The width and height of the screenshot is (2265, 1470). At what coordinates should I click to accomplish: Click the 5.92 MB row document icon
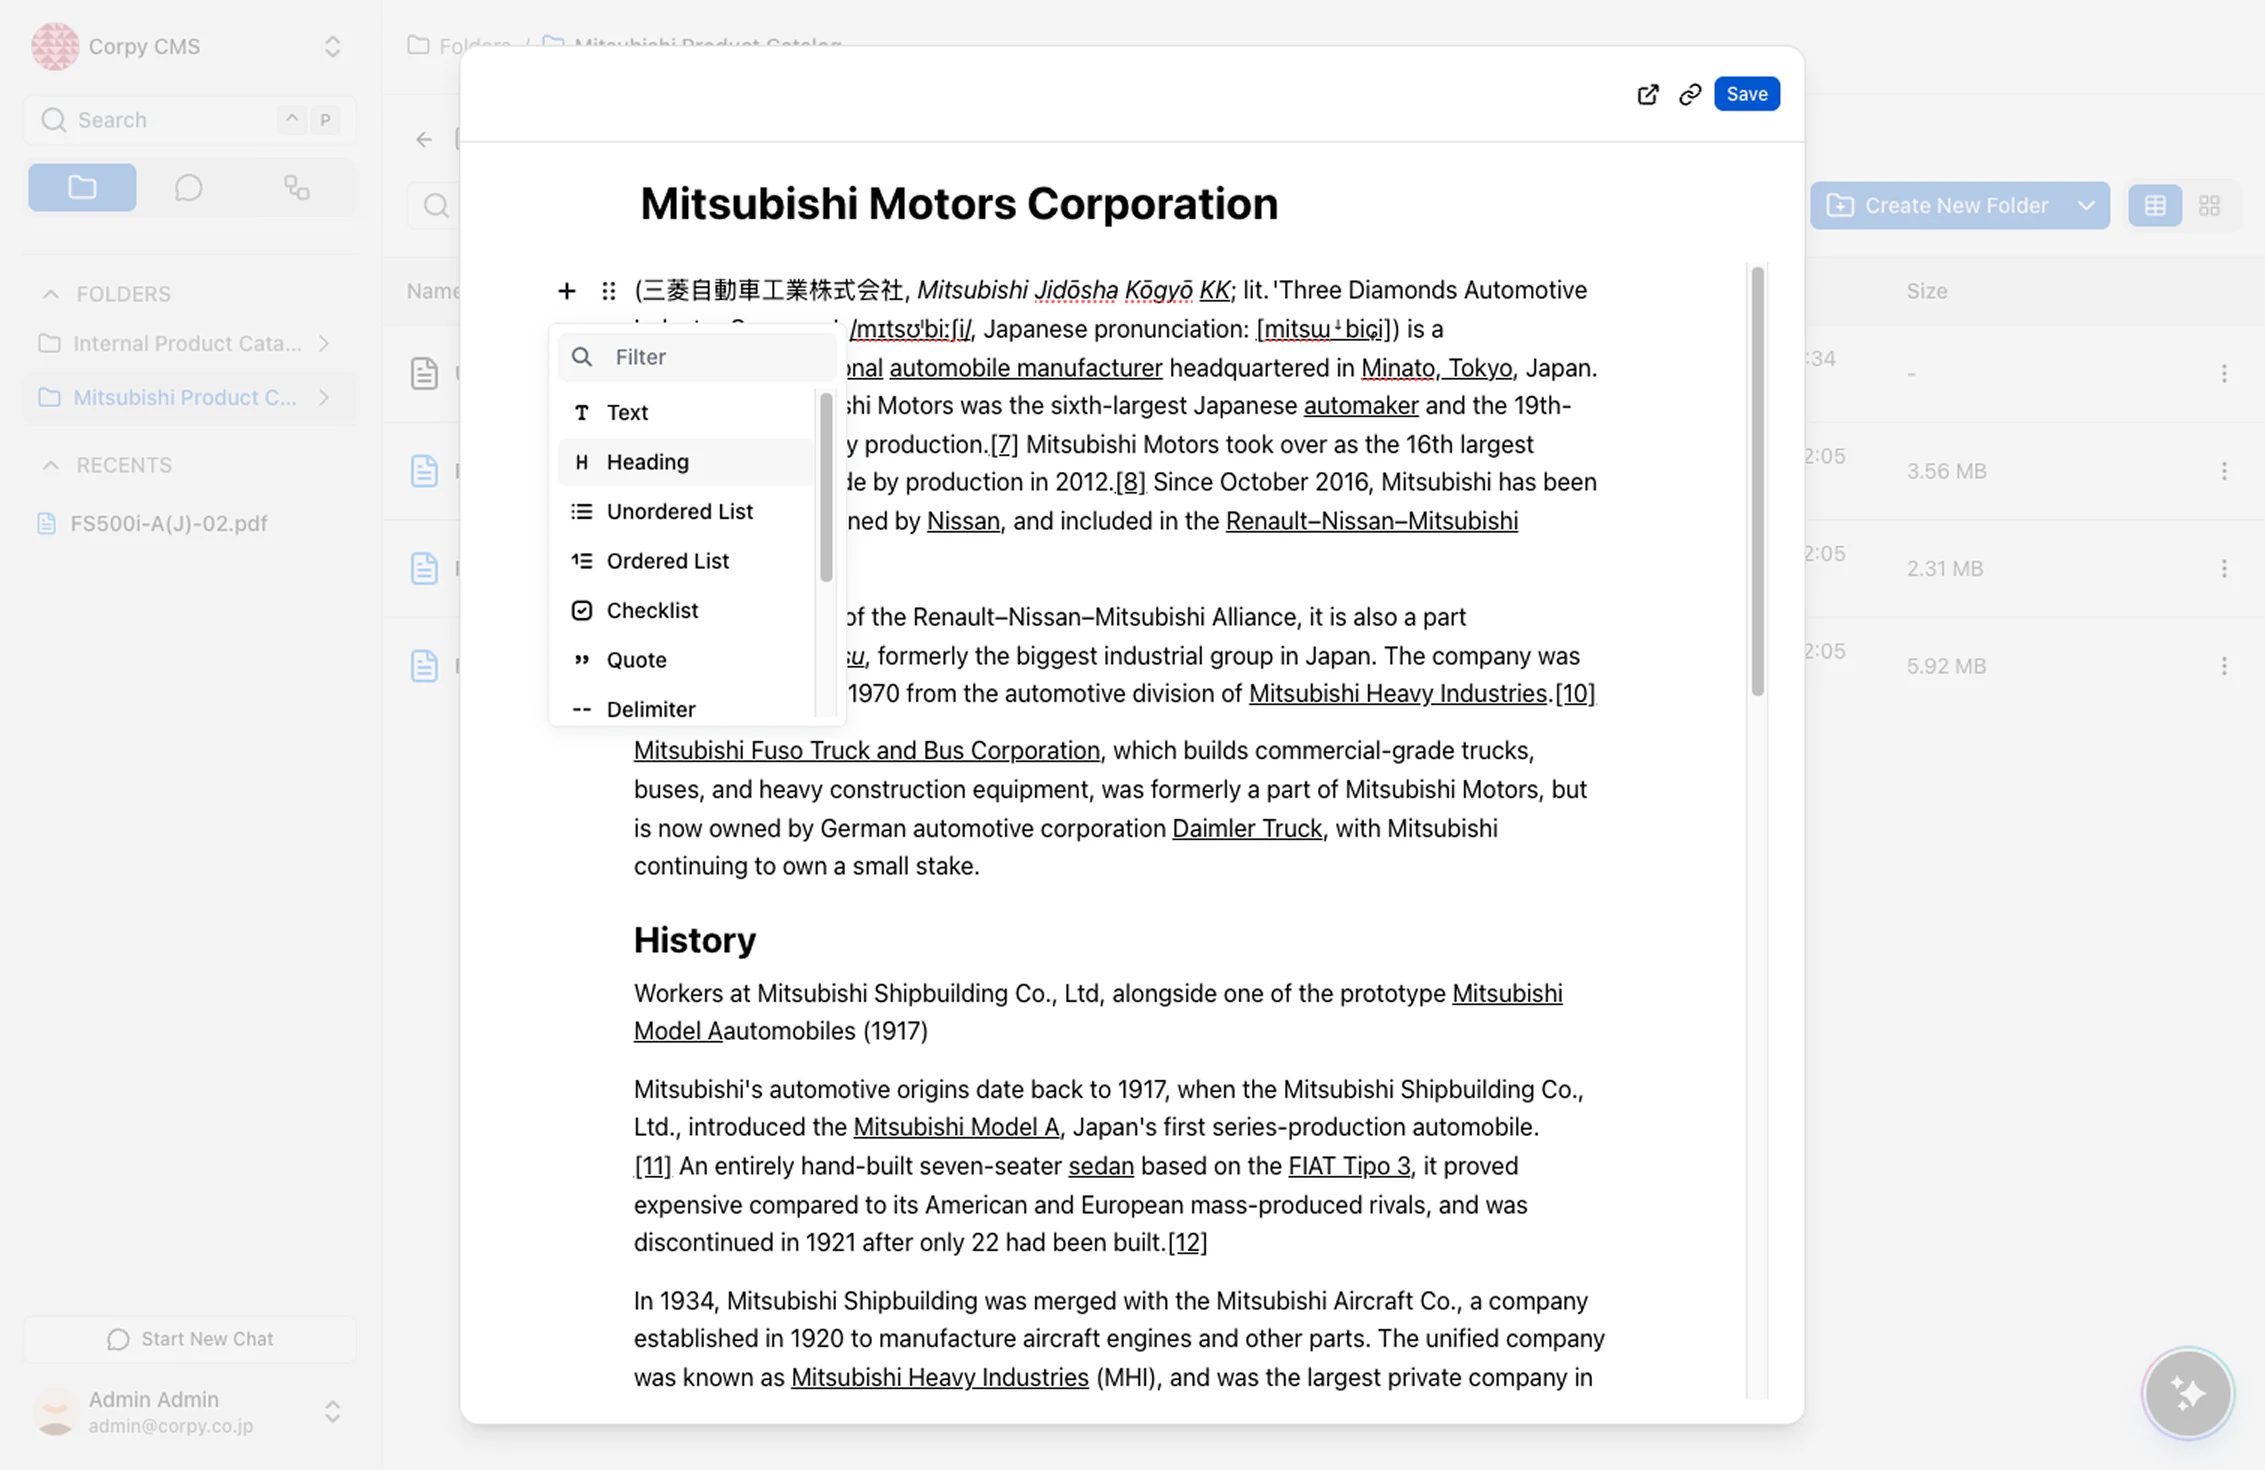coord(424,666)
